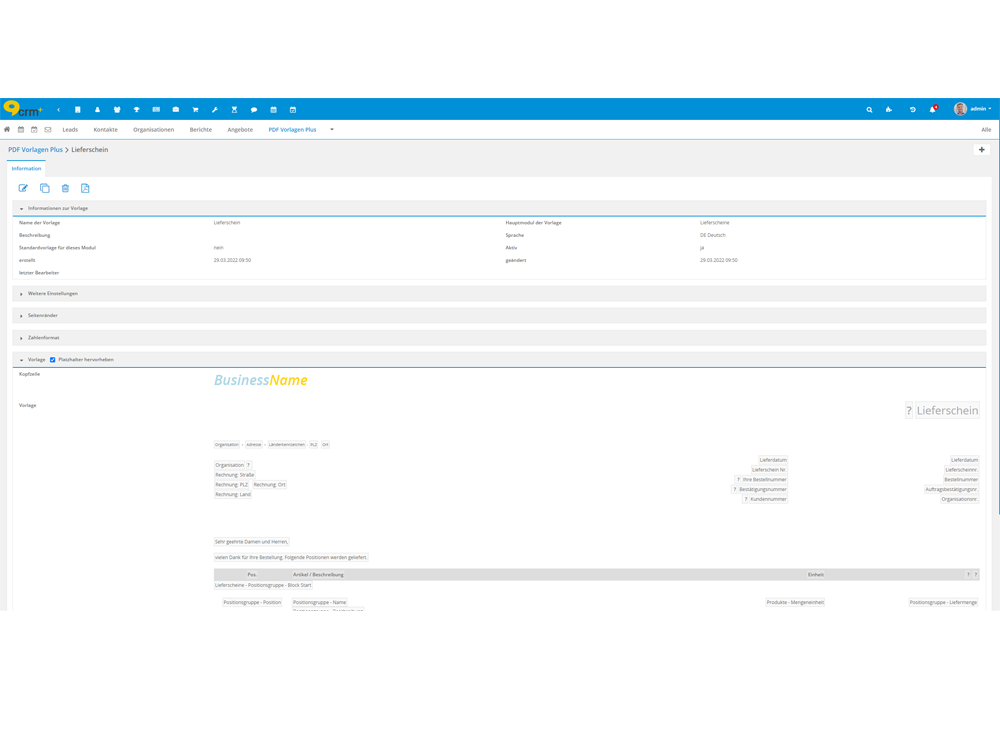
Task: Open the Organisationen menu item
Action: click(x=153, y=129)
